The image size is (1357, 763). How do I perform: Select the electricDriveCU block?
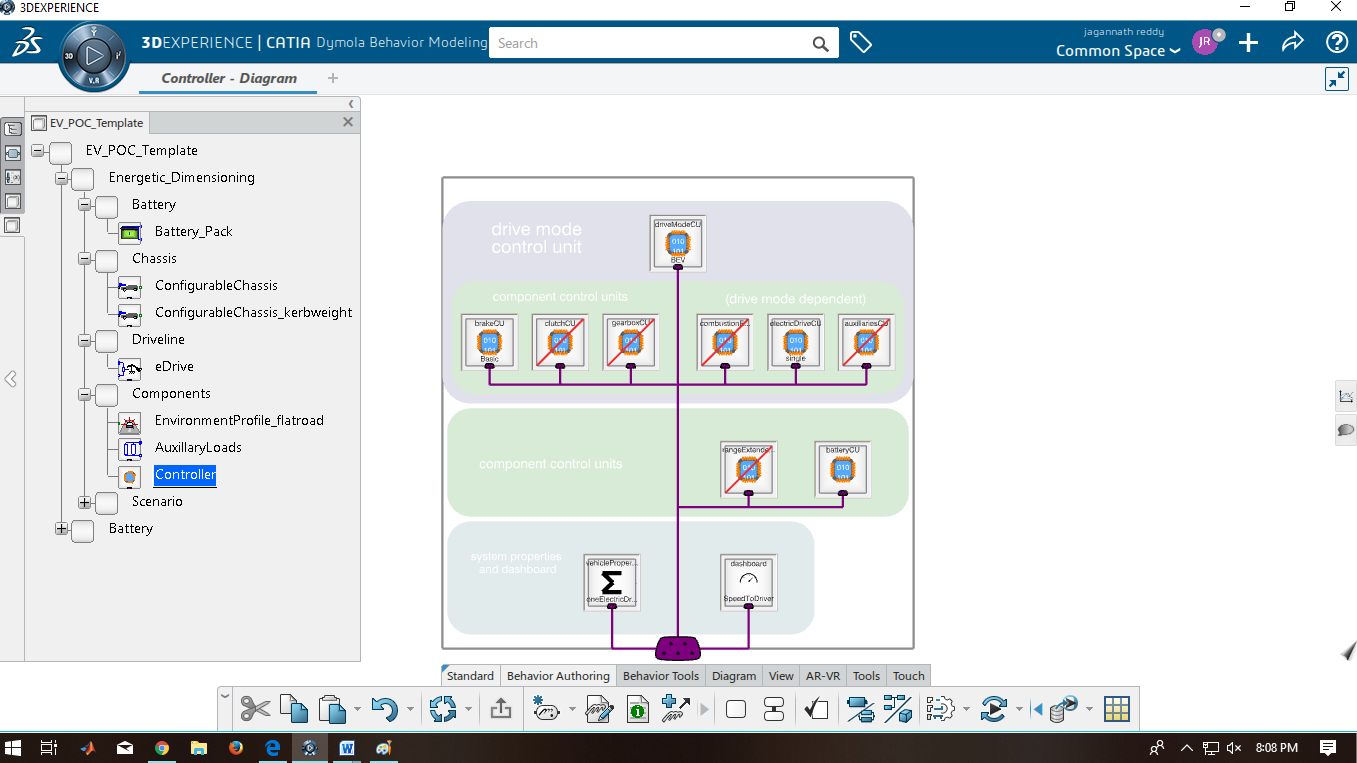coord(795,342)
